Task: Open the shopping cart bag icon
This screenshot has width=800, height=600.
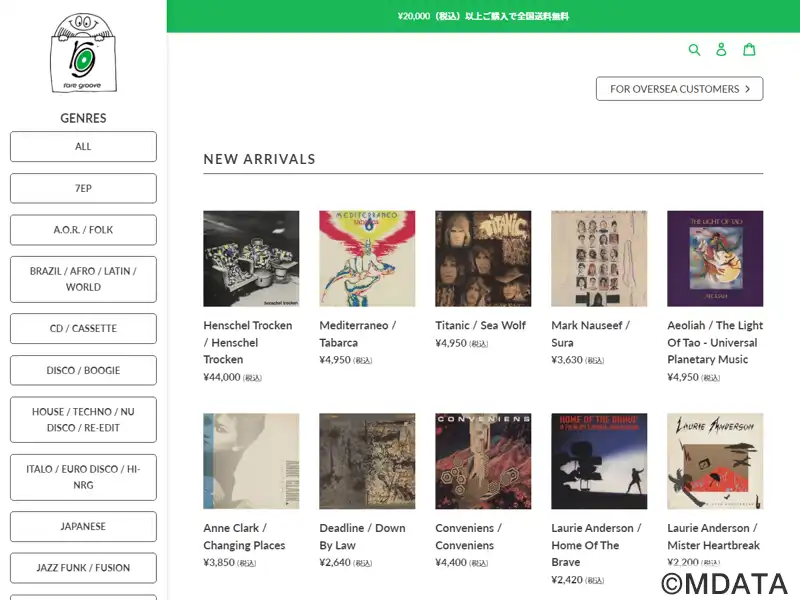Action: click(749, 50)
